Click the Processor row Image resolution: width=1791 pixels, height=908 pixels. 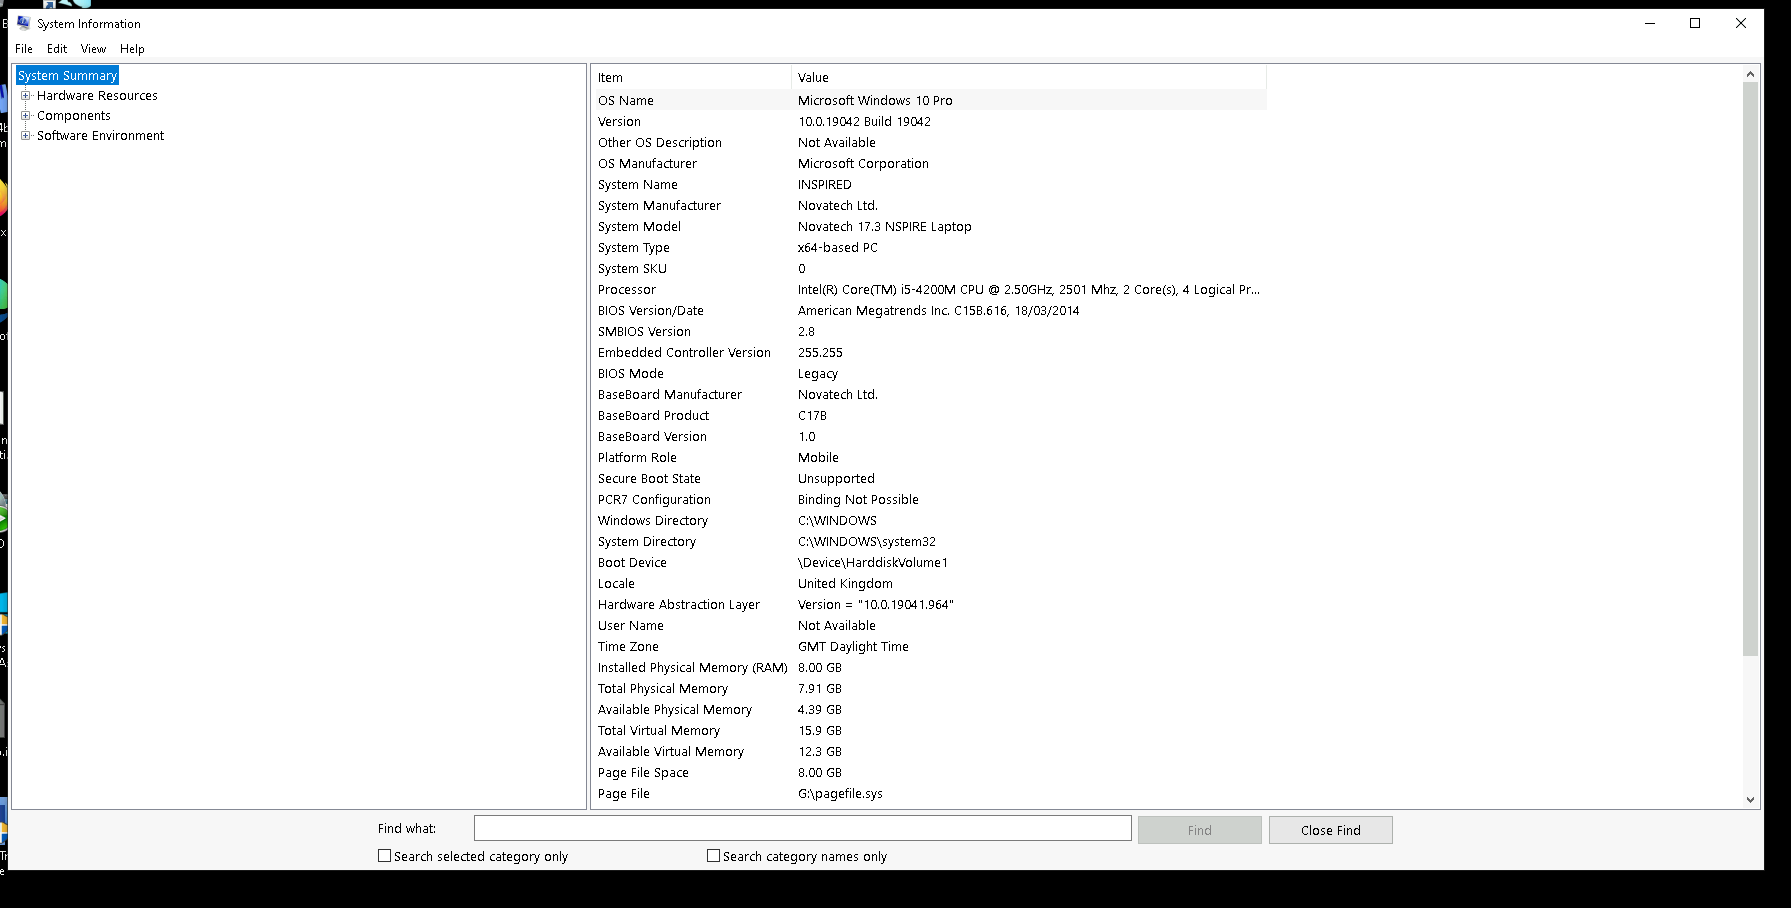[x=929, y=289]
